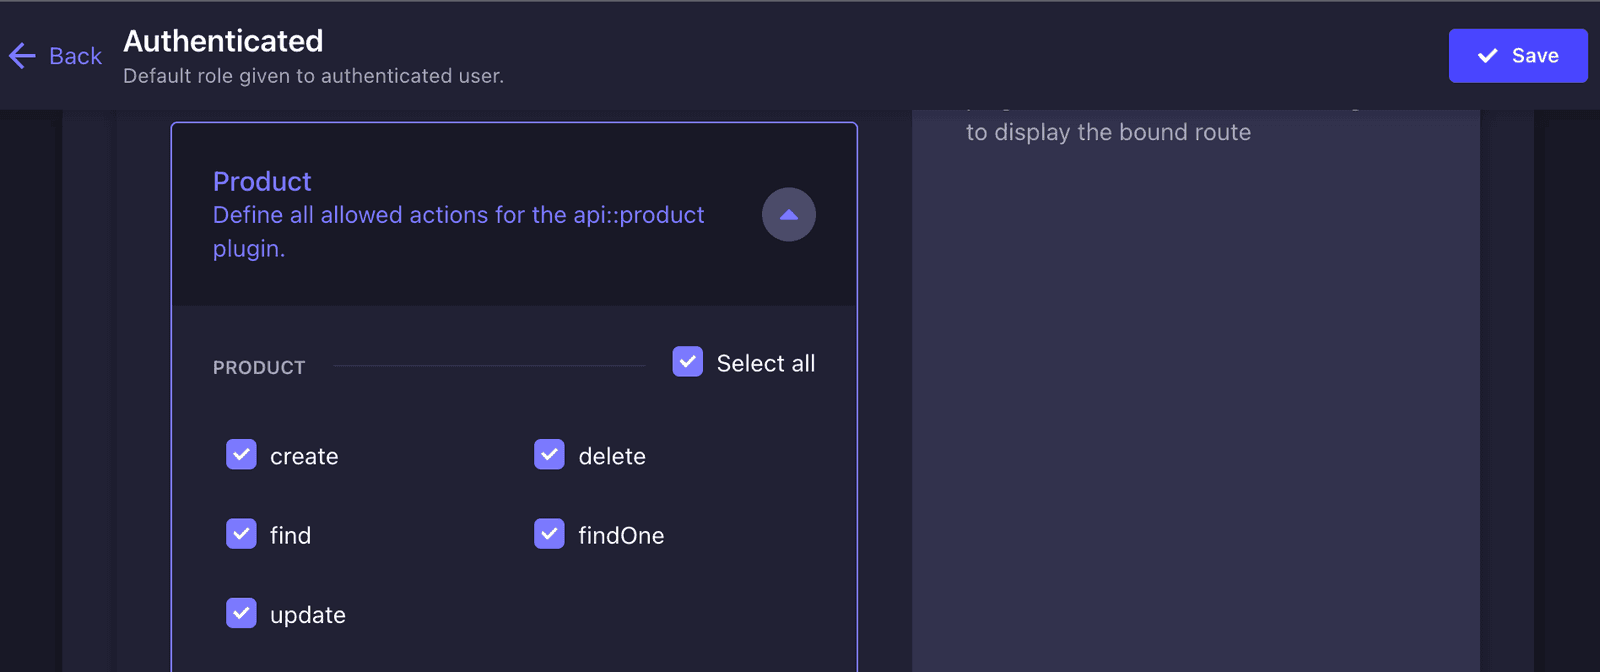
Task: Click the 'to display the bound route' text
Action: pyautogui.click(x=1108, y=132)
